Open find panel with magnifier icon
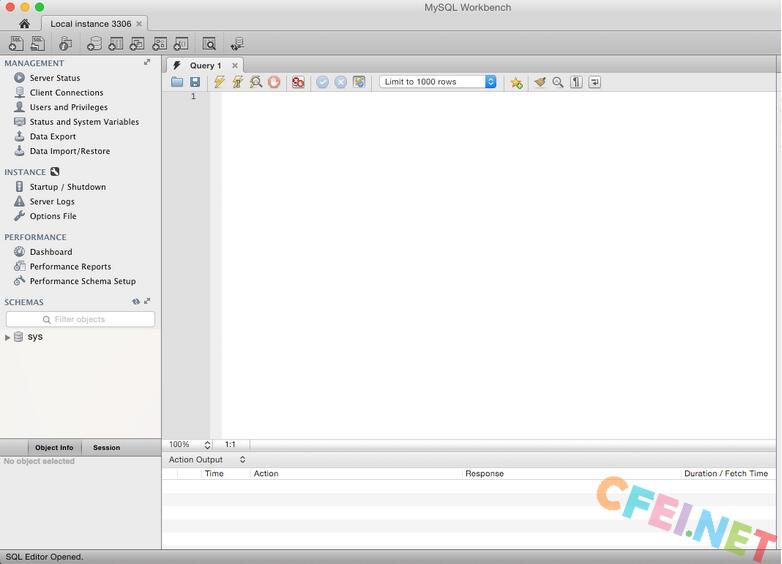Image resolution: width=782 pixels, height=564 pixels. (x=558, y=82)
